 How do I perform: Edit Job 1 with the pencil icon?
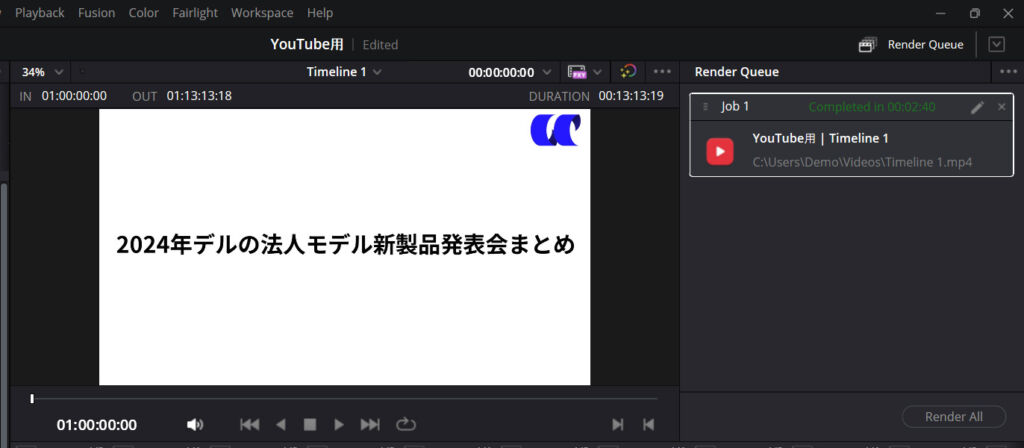pos(977,107)
